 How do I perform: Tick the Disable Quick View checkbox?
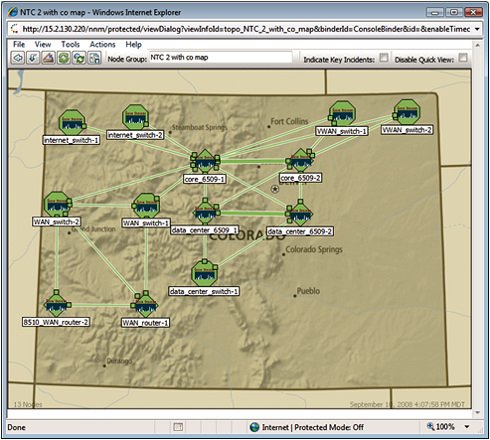[463, 58]
